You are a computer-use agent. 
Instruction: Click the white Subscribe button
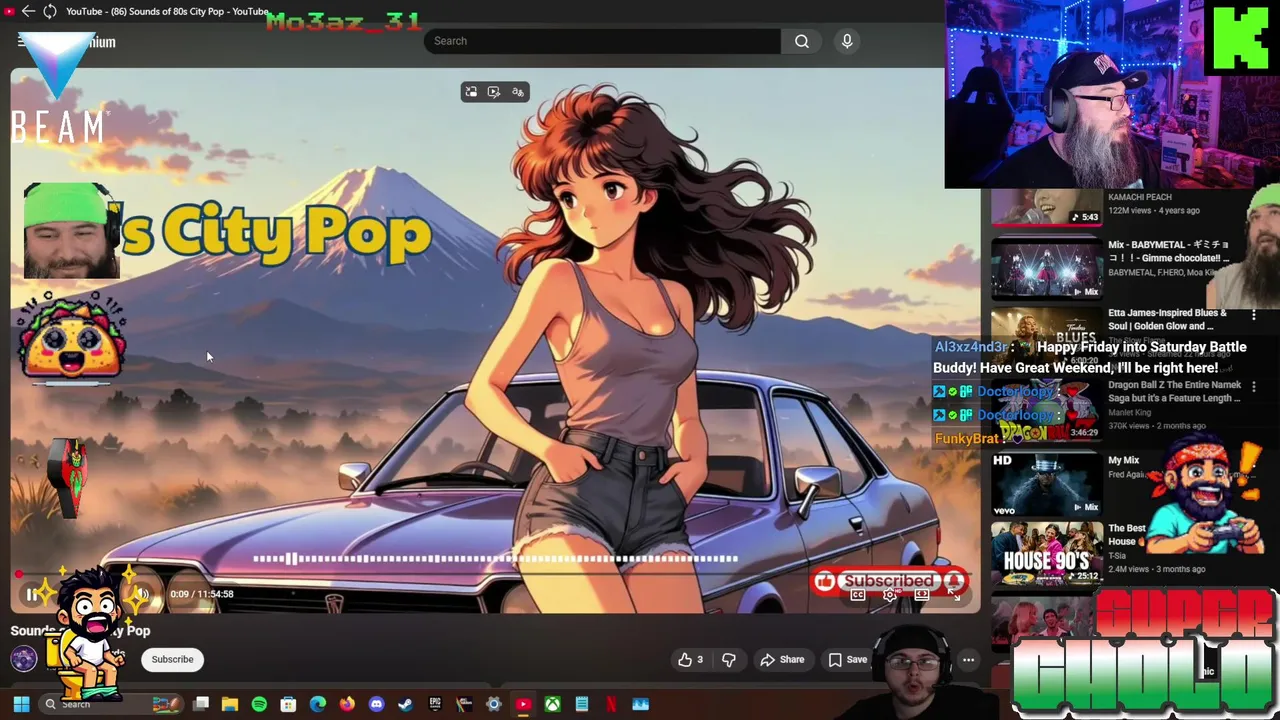pyautogui.click(x=172, y=660)
